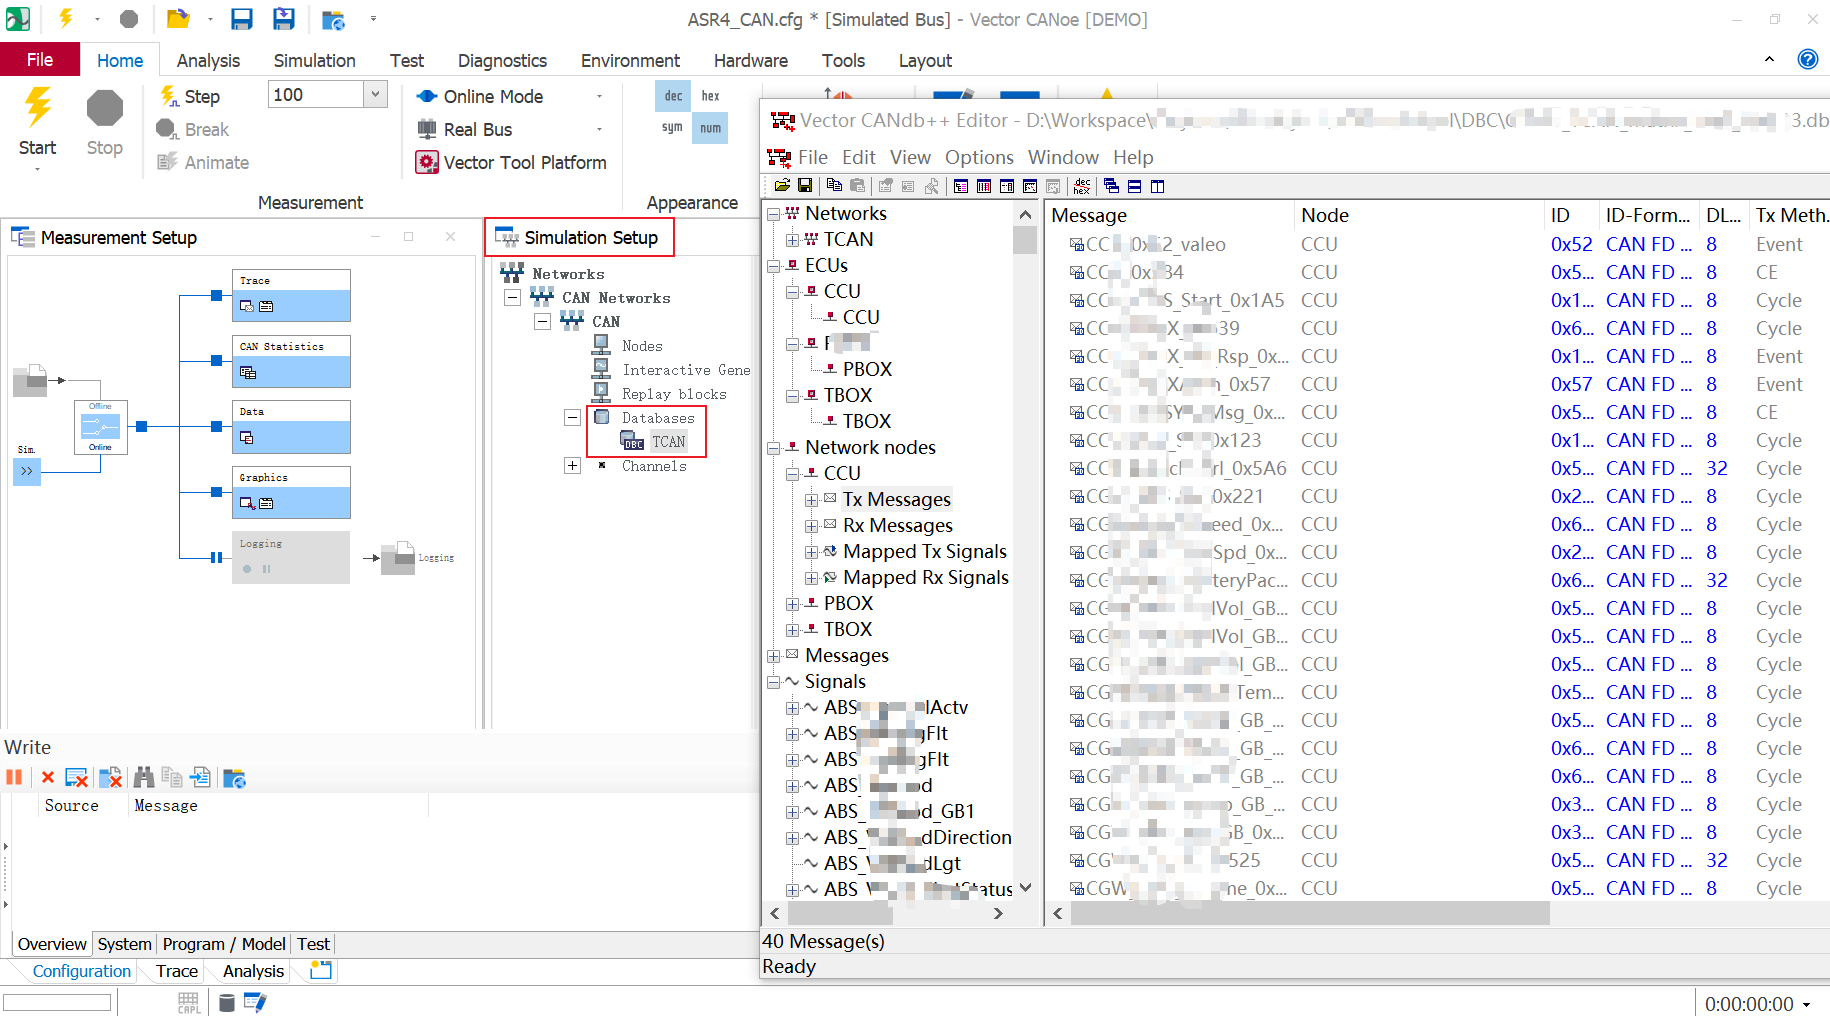
Task: Tile windows vertically in CANdb++ toolbar
Action: pyautogui.click(x=1157, y=186)
